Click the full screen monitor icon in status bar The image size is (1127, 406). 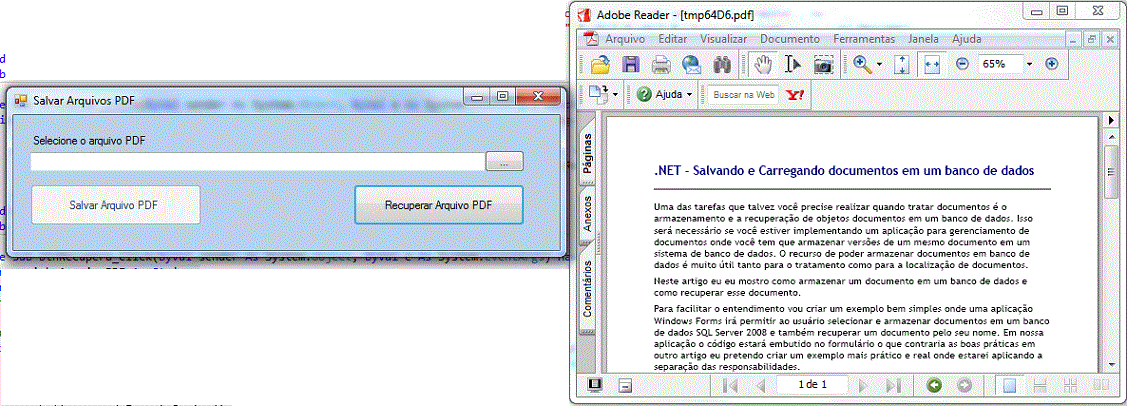(595, 386)
